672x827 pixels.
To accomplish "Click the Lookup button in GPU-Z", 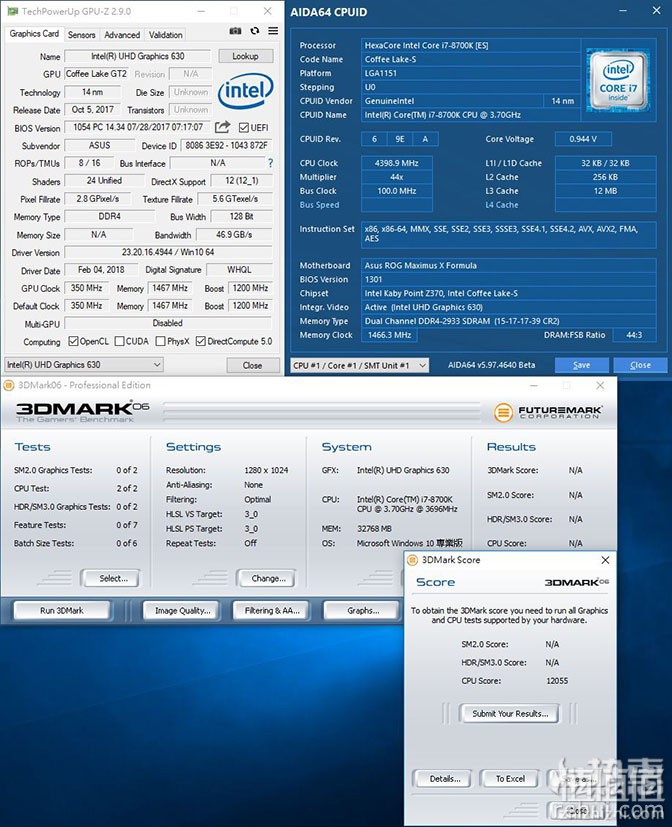I will [245, 56].
